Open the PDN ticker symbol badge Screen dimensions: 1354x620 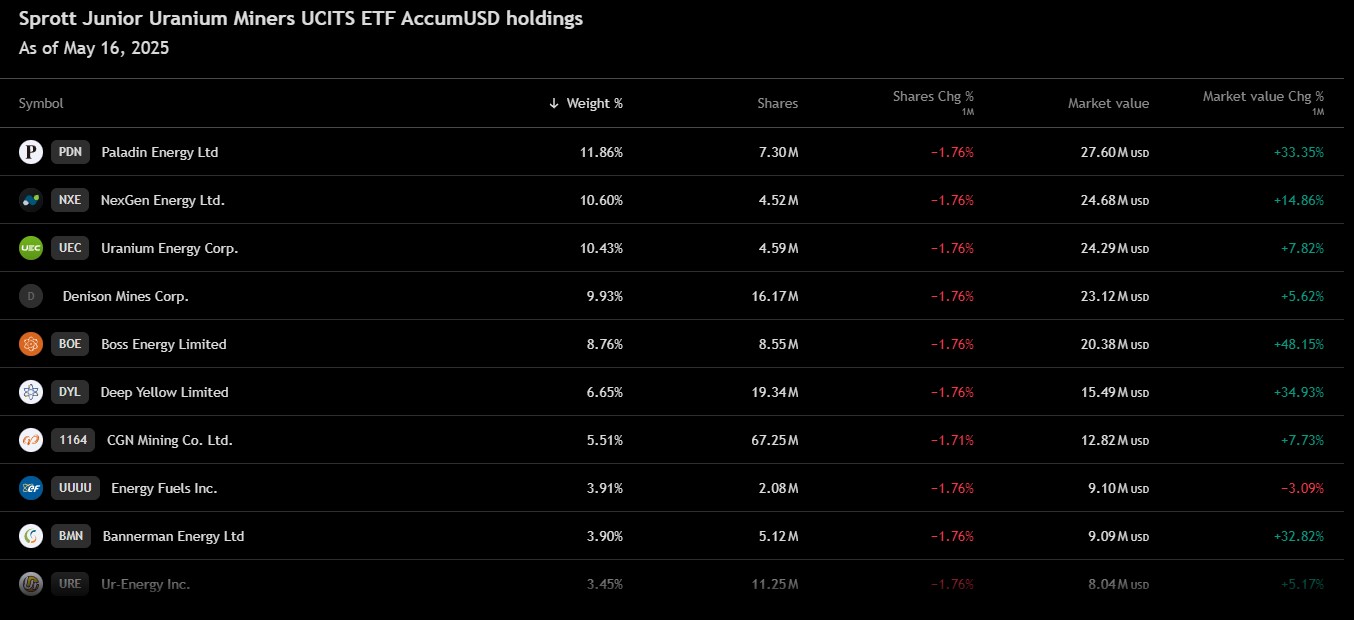pyautogui.click(x=70, y=152)
